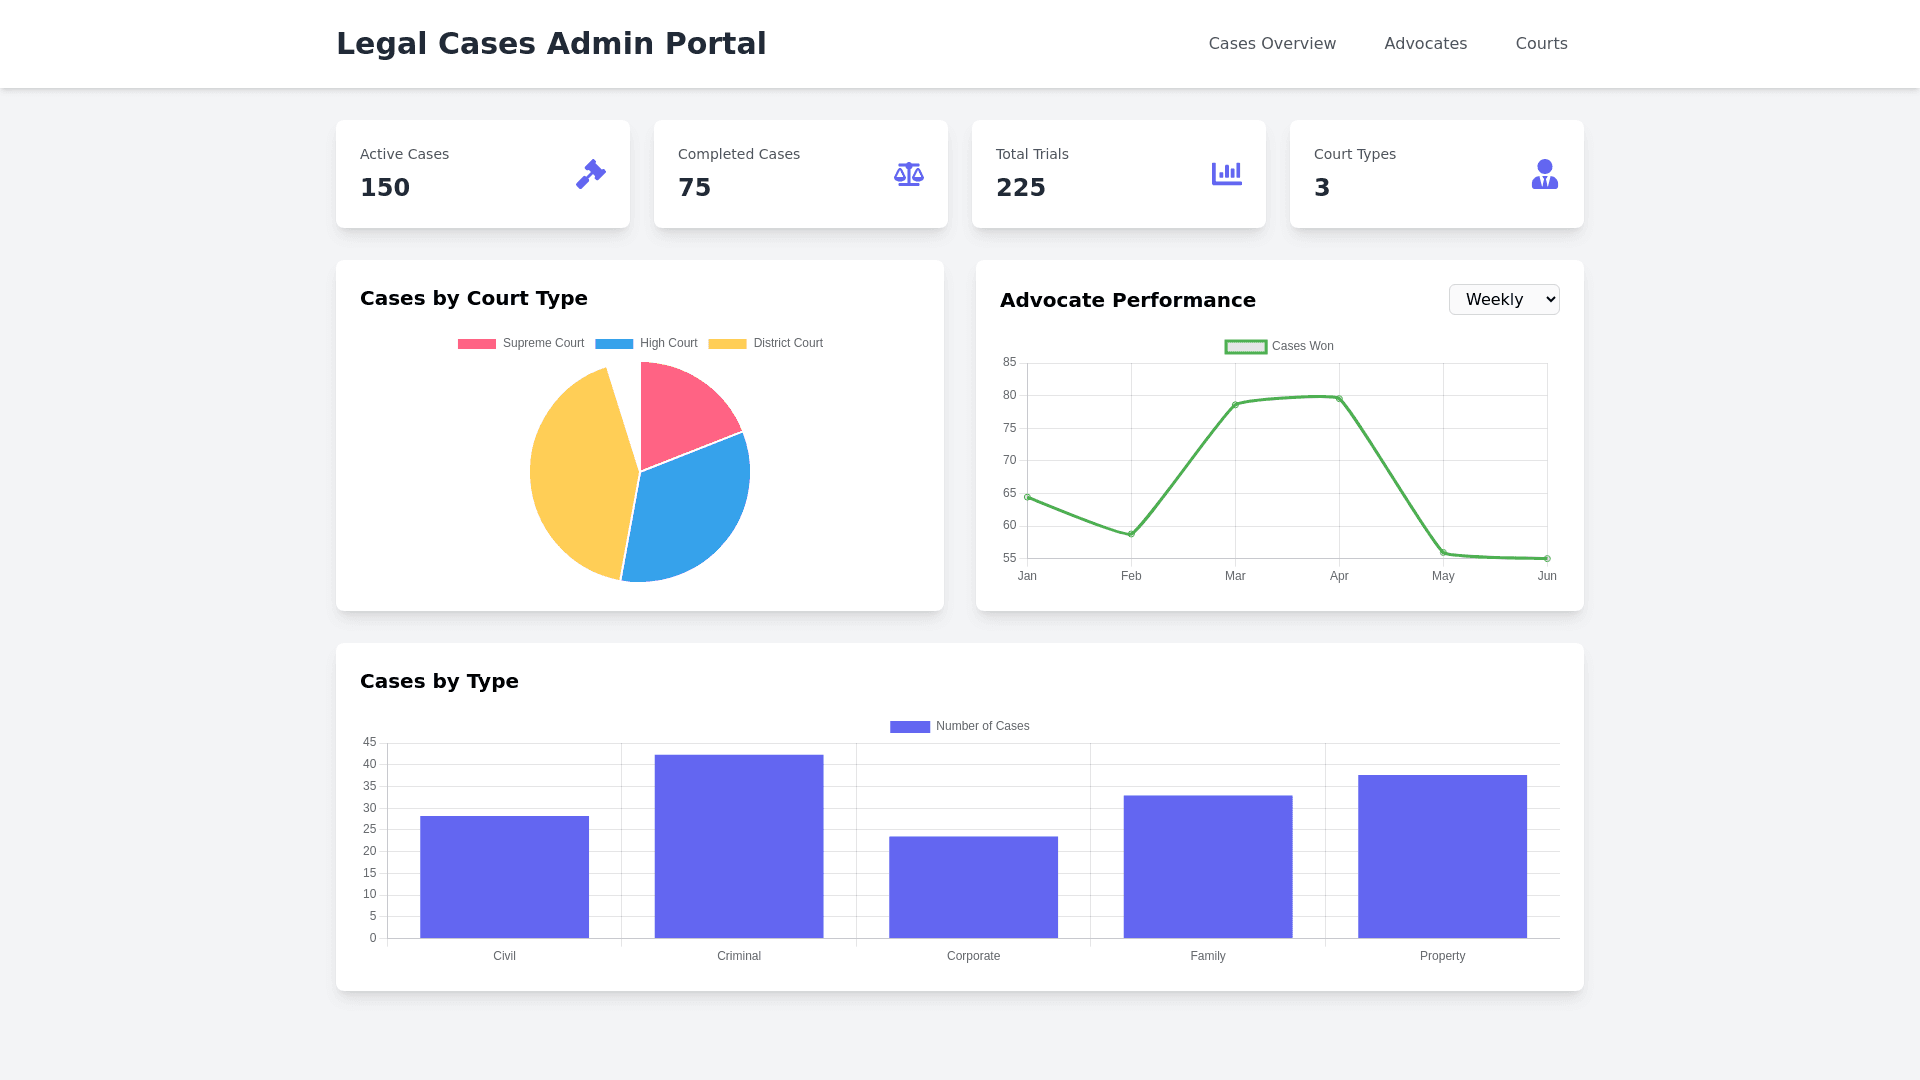Toggle High Court legend visibility
Viewport: 1920px width, 1080px height.
pyautogui.click(x=646, y=343)
